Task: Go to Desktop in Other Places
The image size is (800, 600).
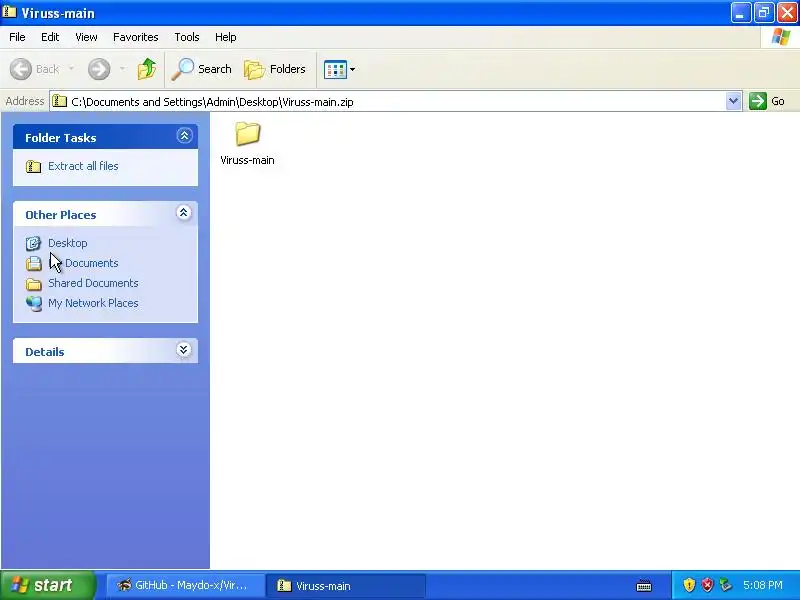Action: [68, 243]
